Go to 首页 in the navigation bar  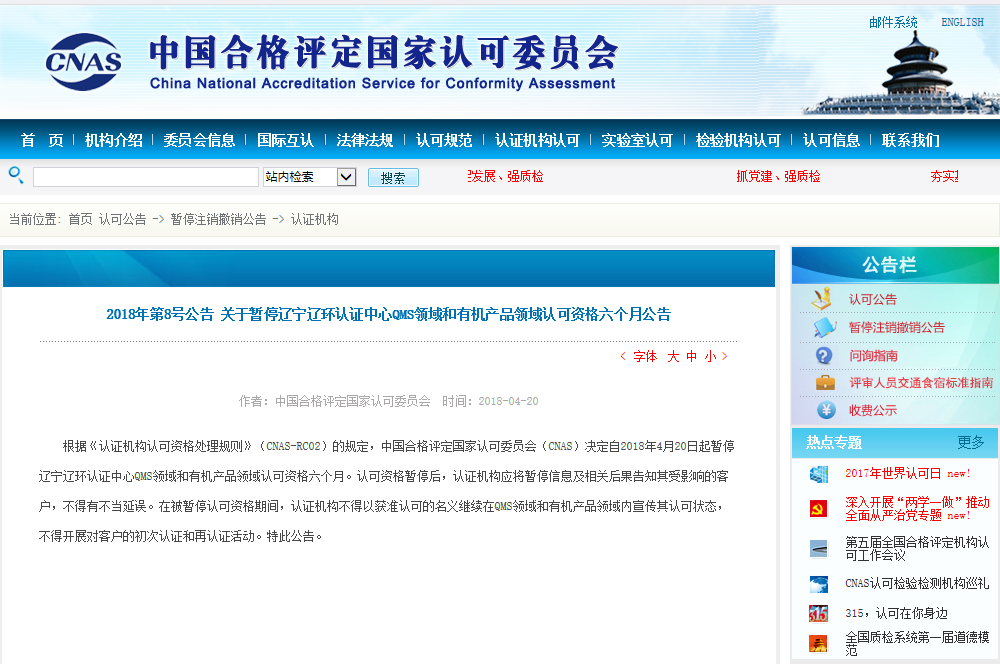(x=42, y=140)
